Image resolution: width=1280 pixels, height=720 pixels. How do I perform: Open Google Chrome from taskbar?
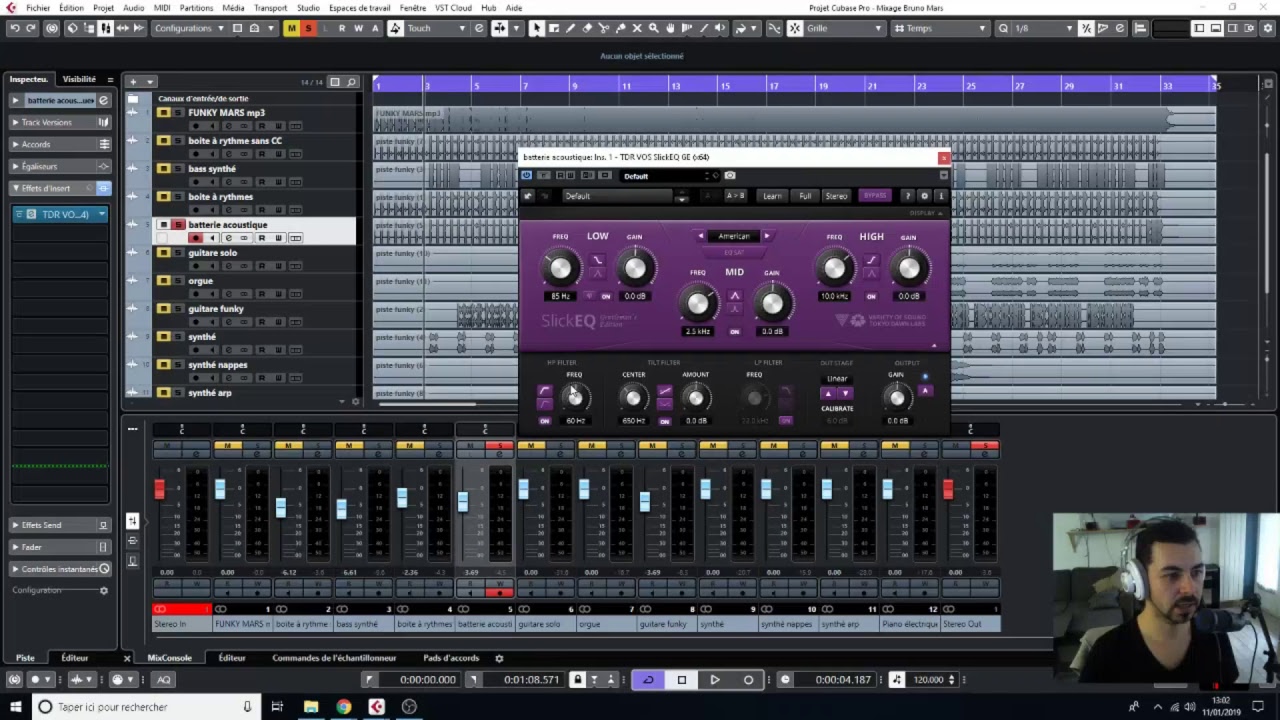coord(343,706)
